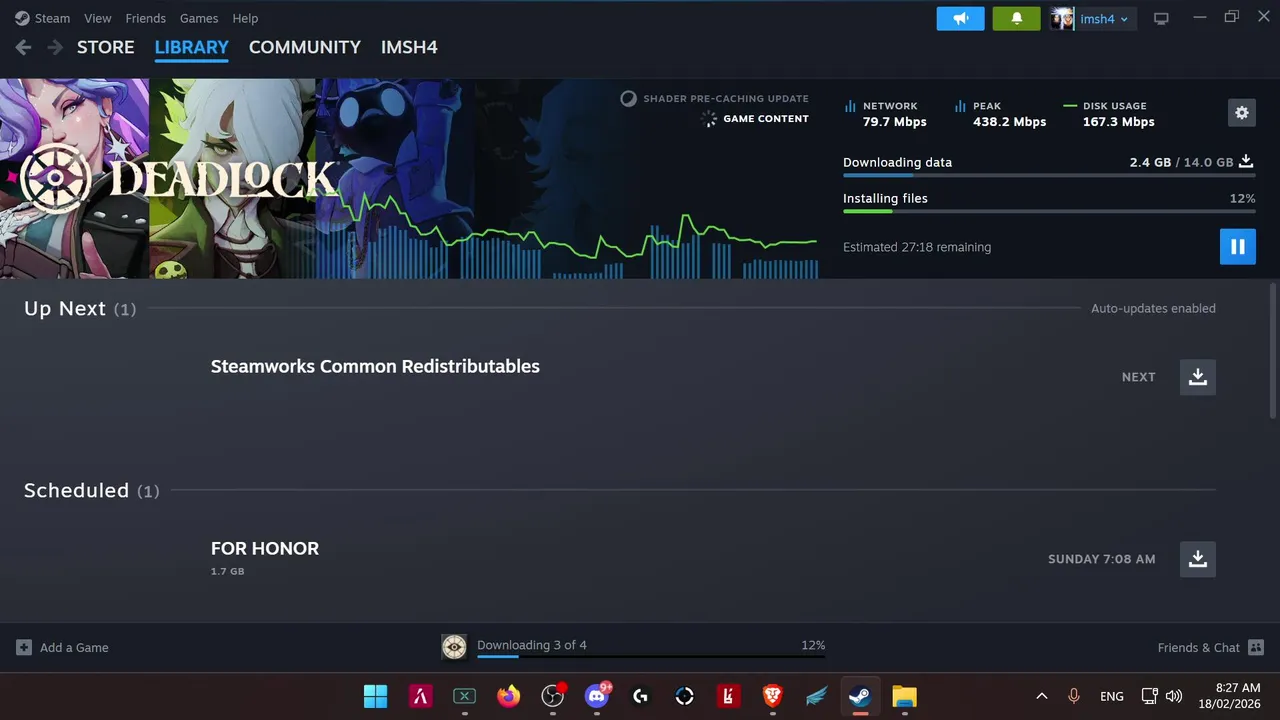Show hidden system tray icons

(1041, 696)
